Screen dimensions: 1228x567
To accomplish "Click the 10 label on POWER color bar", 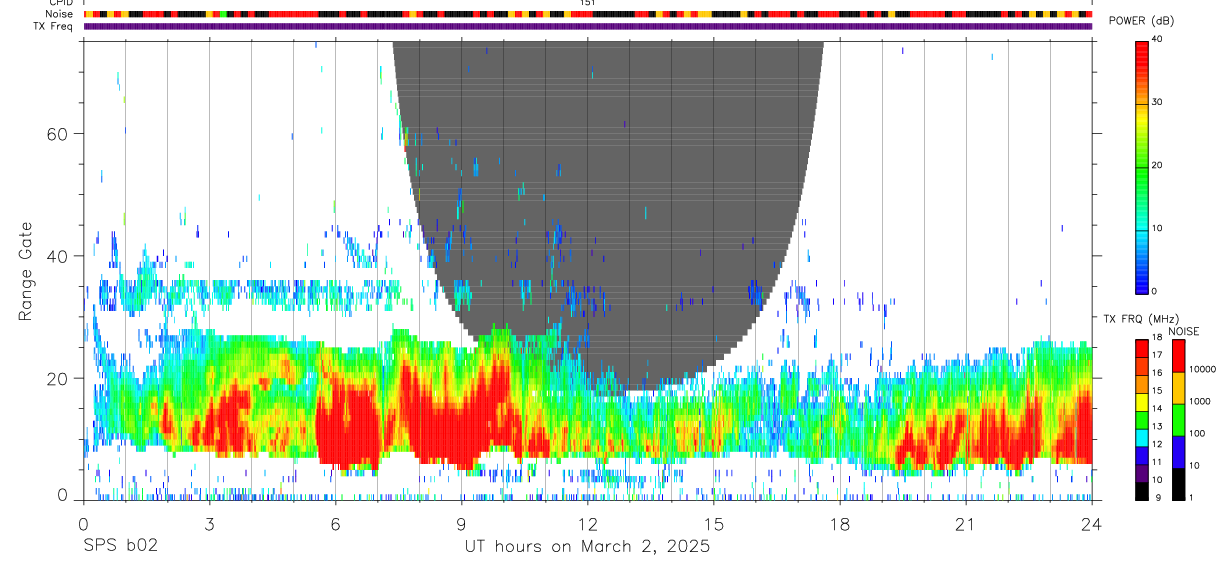I will (x=1157, y=228).
